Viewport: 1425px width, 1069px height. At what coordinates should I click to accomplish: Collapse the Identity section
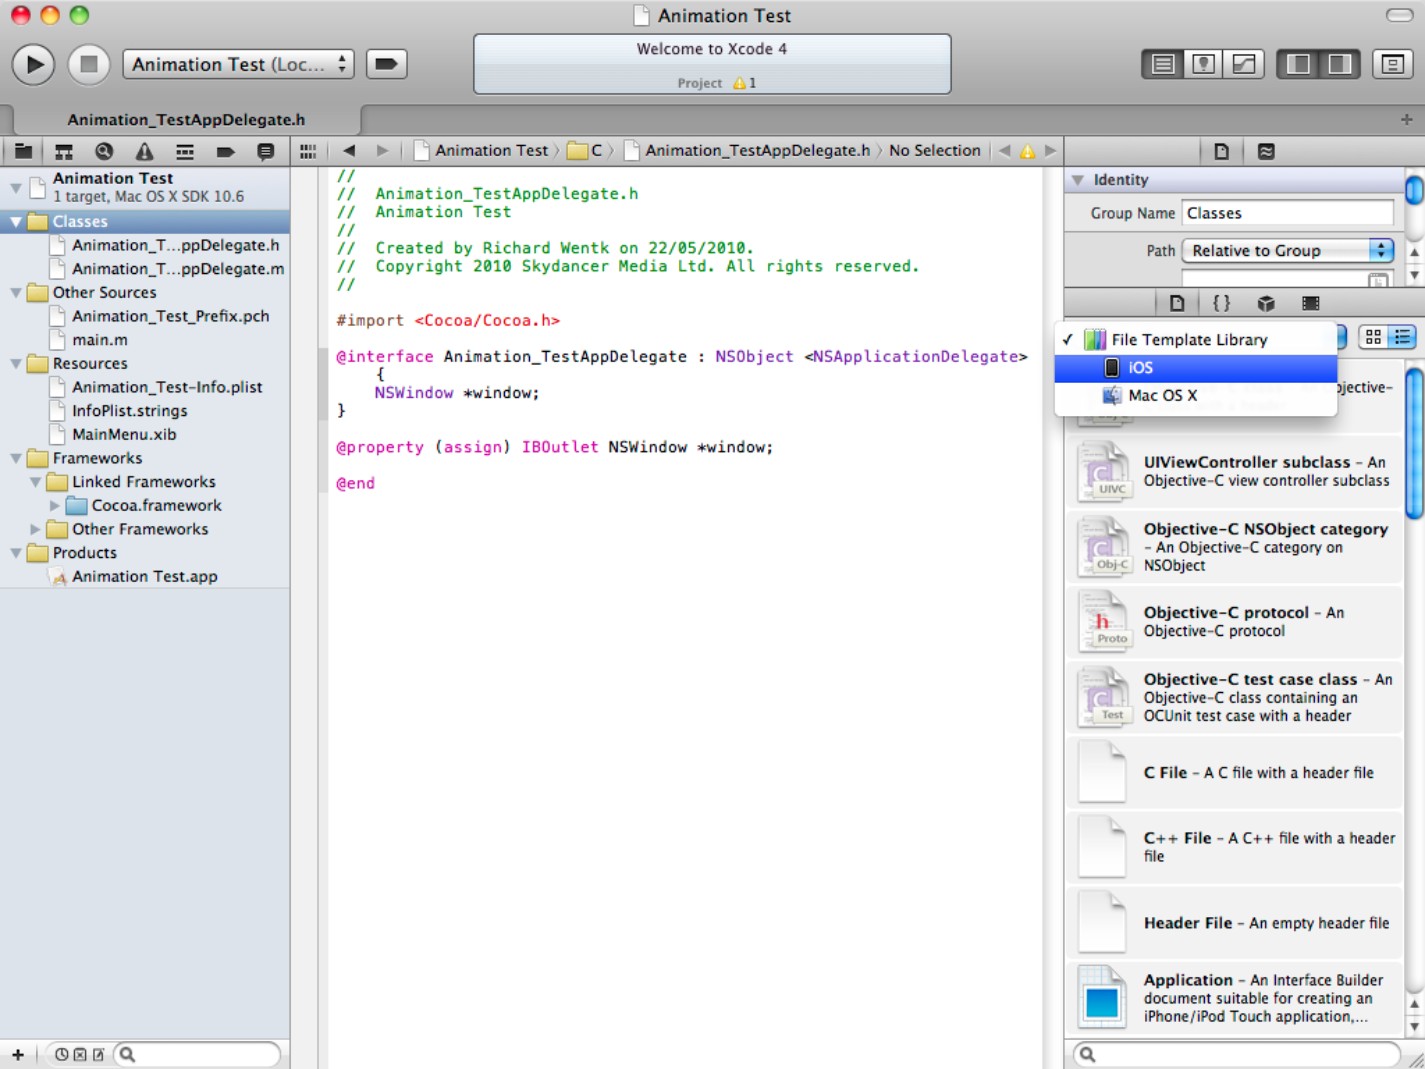1078,180
